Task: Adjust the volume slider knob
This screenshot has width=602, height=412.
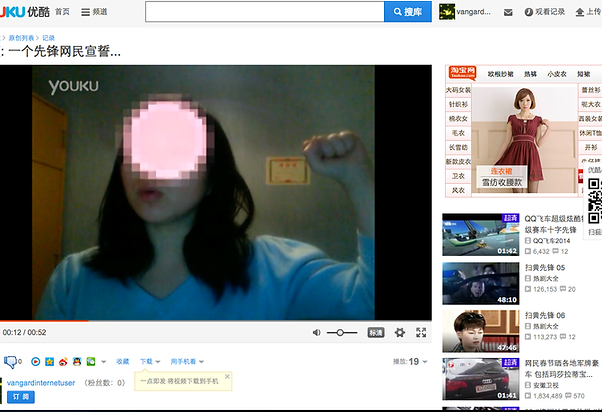Action: (340, 333)
